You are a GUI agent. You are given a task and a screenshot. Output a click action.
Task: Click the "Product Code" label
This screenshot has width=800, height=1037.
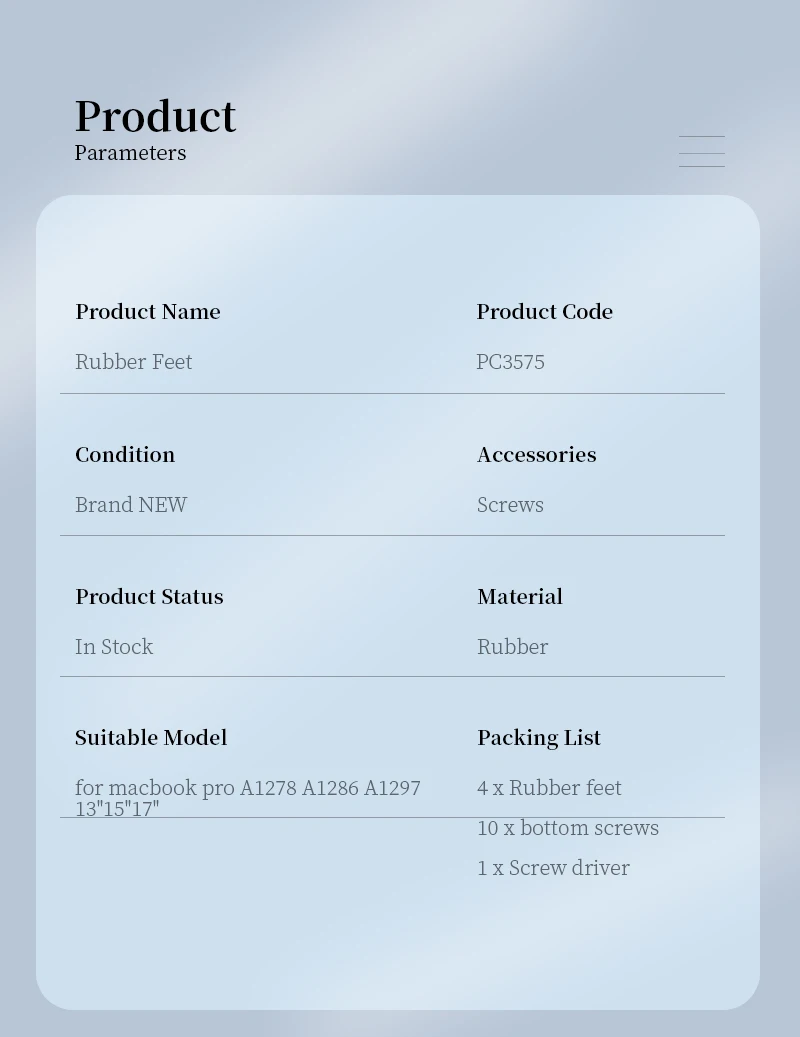pyautogui.click(x=544, y=312)
